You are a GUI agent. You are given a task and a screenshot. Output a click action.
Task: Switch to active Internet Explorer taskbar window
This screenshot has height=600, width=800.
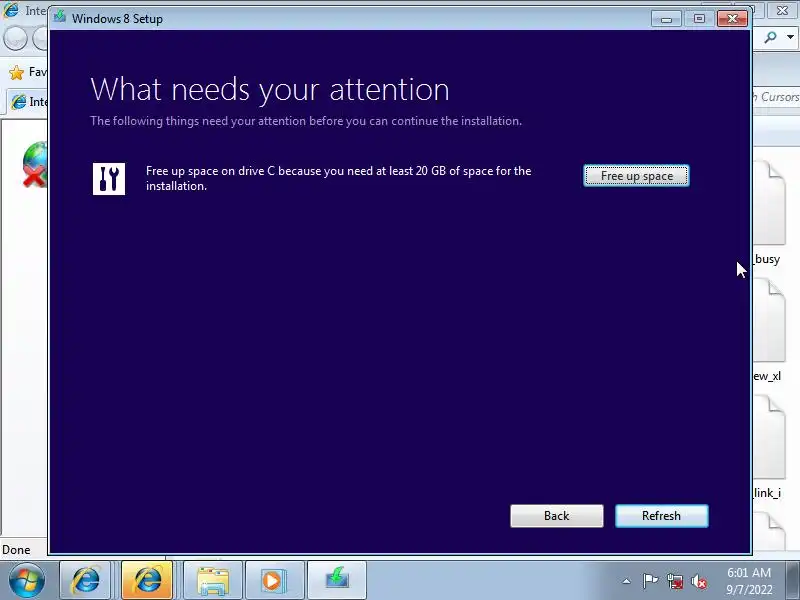pos(147,580)
